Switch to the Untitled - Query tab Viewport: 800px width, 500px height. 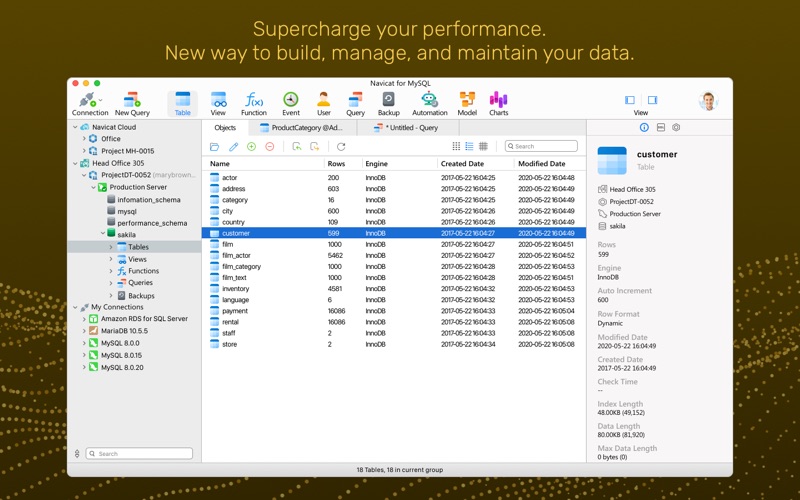[x=407, y=128]
